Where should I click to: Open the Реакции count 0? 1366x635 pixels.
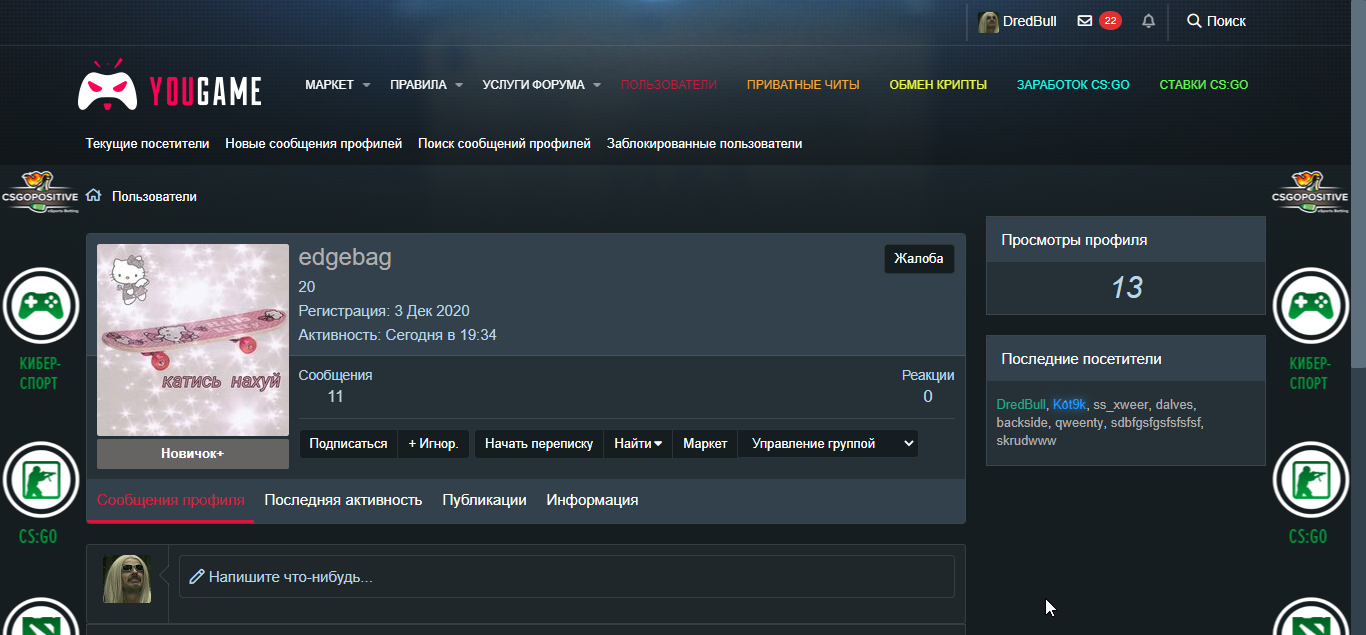(x=928, y=396)
